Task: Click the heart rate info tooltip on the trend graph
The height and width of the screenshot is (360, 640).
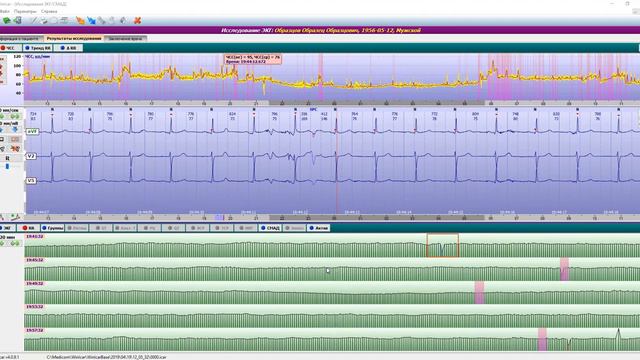Action: click(x=253, y=59)
